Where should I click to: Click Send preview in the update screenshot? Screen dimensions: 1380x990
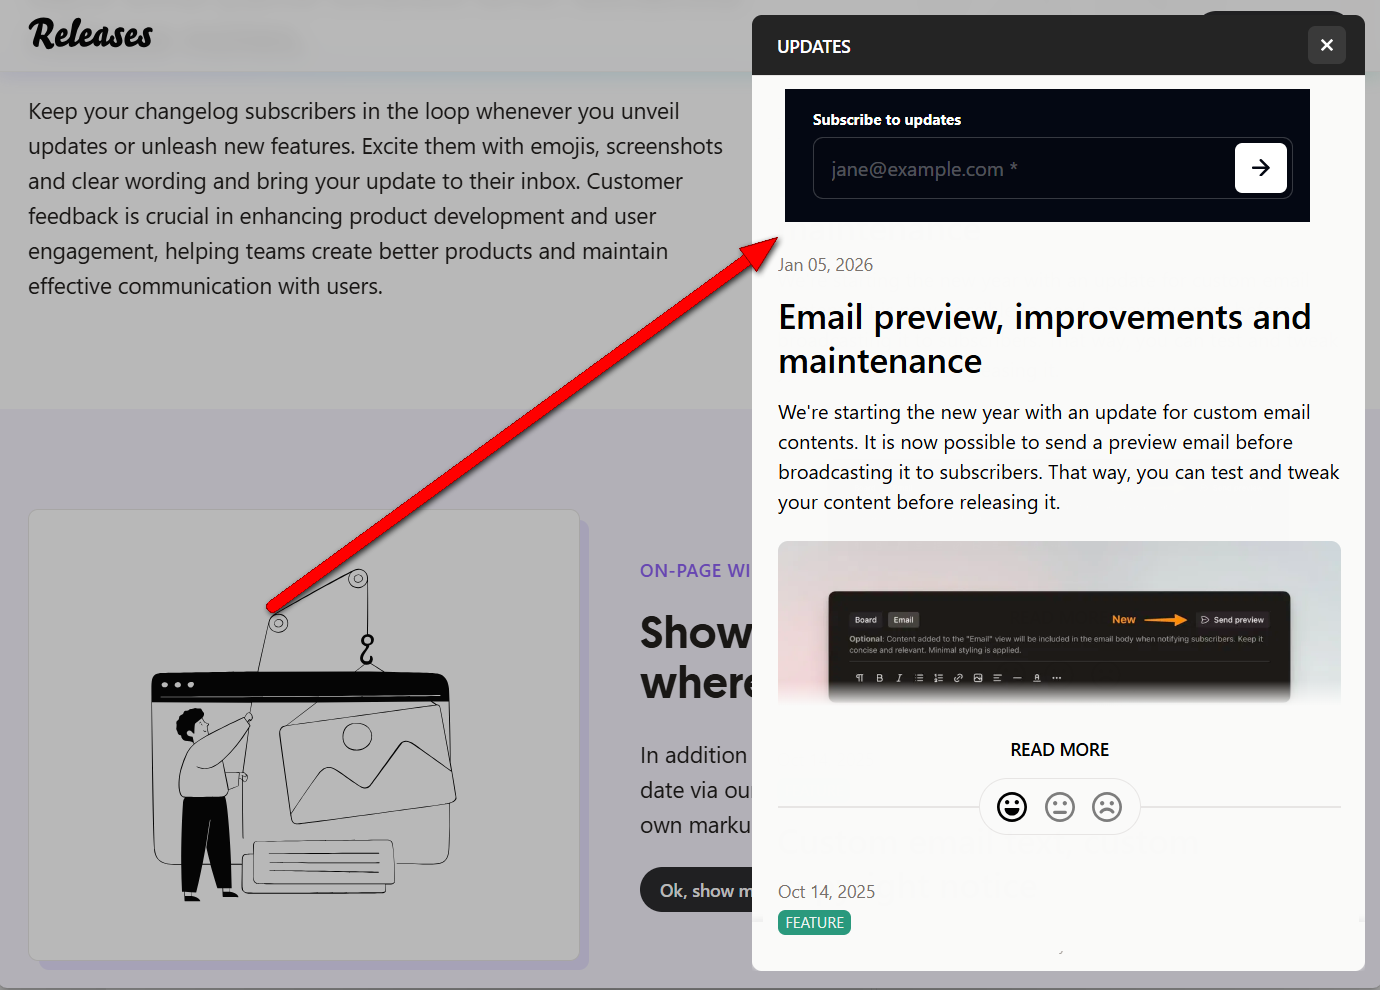tap(1232, 620)
